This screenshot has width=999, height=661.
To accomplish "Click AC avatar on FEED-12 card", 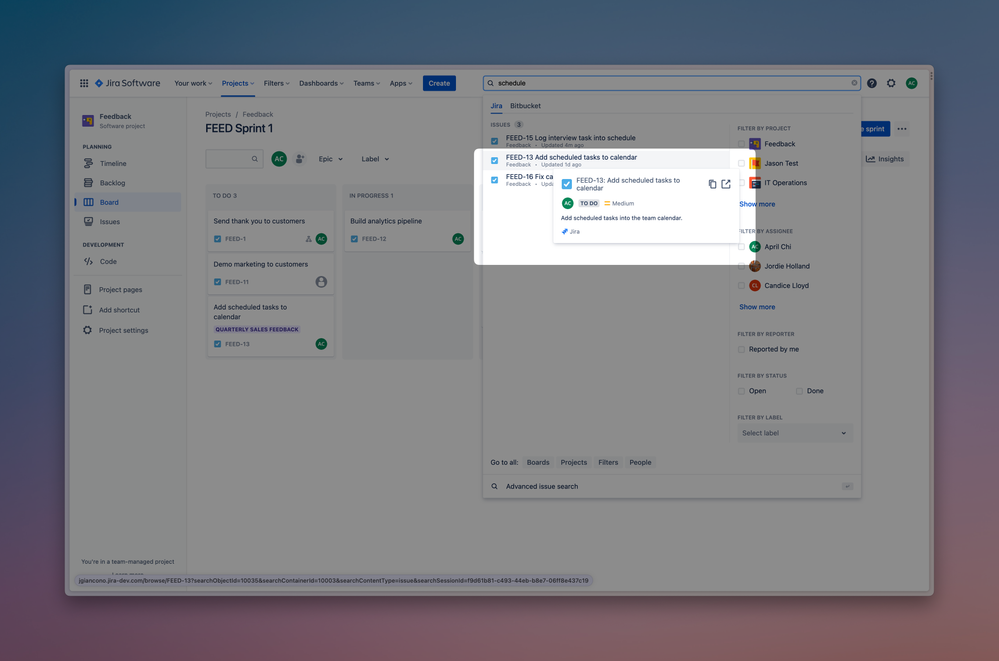I will pyautogui.click(x=458, y=239).
